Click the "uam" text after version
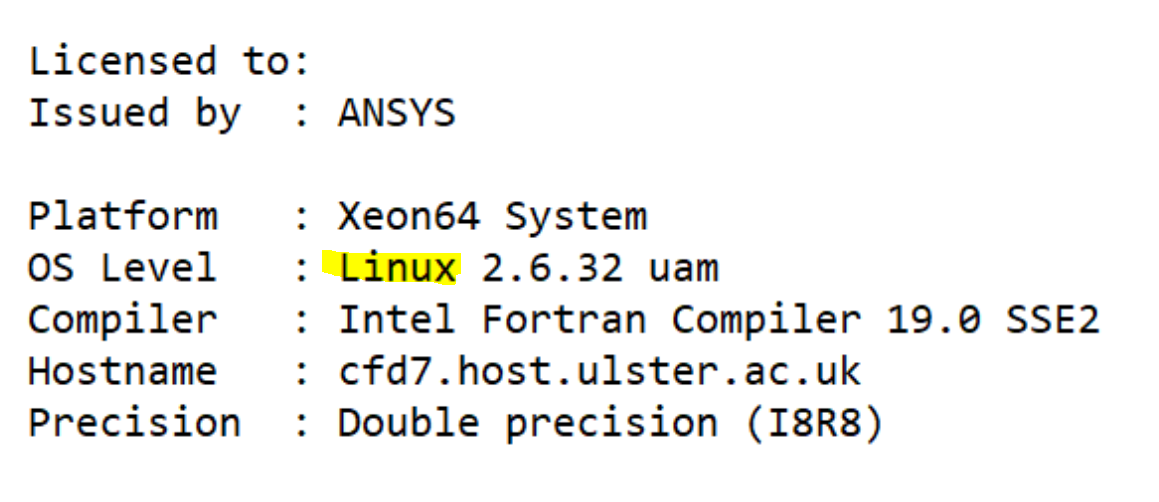Viewport: 1159px width, 502px height. coord(682,268)
